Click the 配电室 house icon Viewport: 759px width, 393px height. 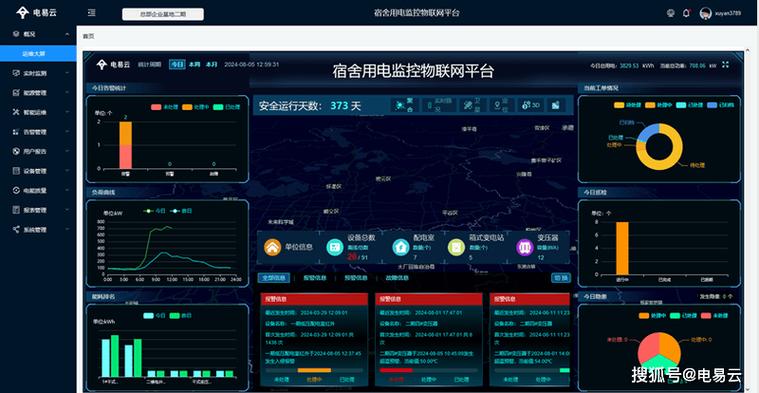tap(400, 247)
